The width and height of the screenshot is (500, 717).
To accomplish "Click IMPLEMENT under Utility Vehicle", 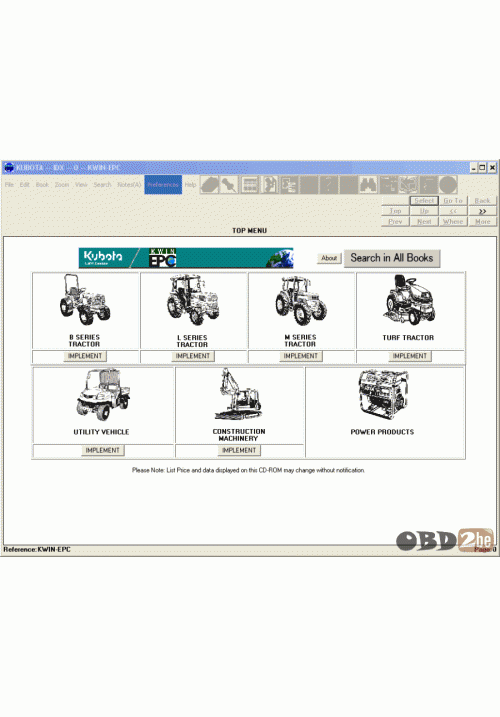I will click(102, 450).
